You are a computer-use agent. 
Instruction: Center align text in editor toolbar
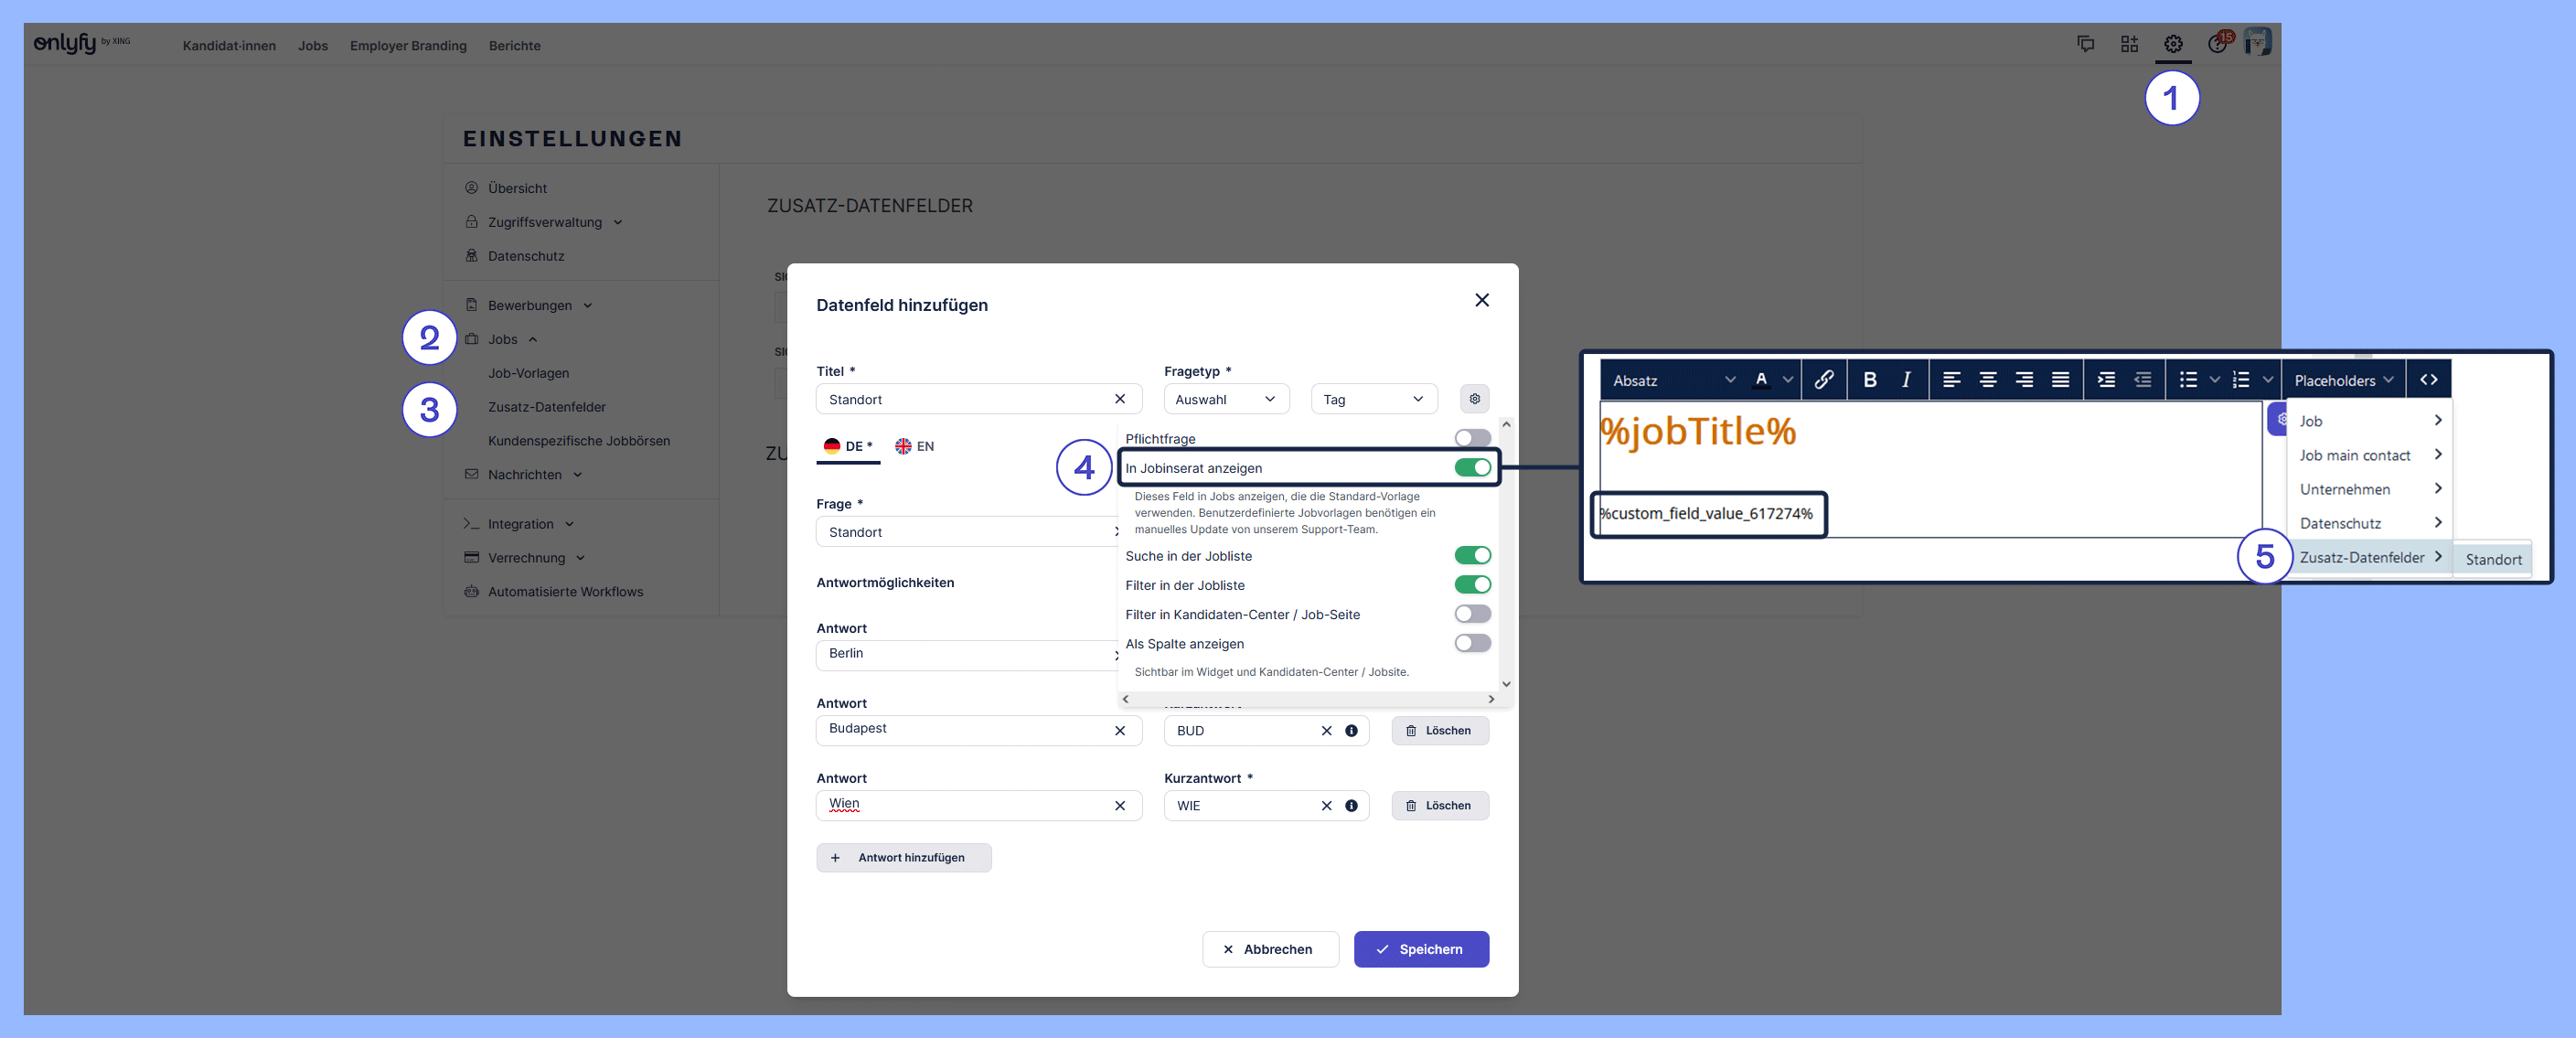[1987, 380]
